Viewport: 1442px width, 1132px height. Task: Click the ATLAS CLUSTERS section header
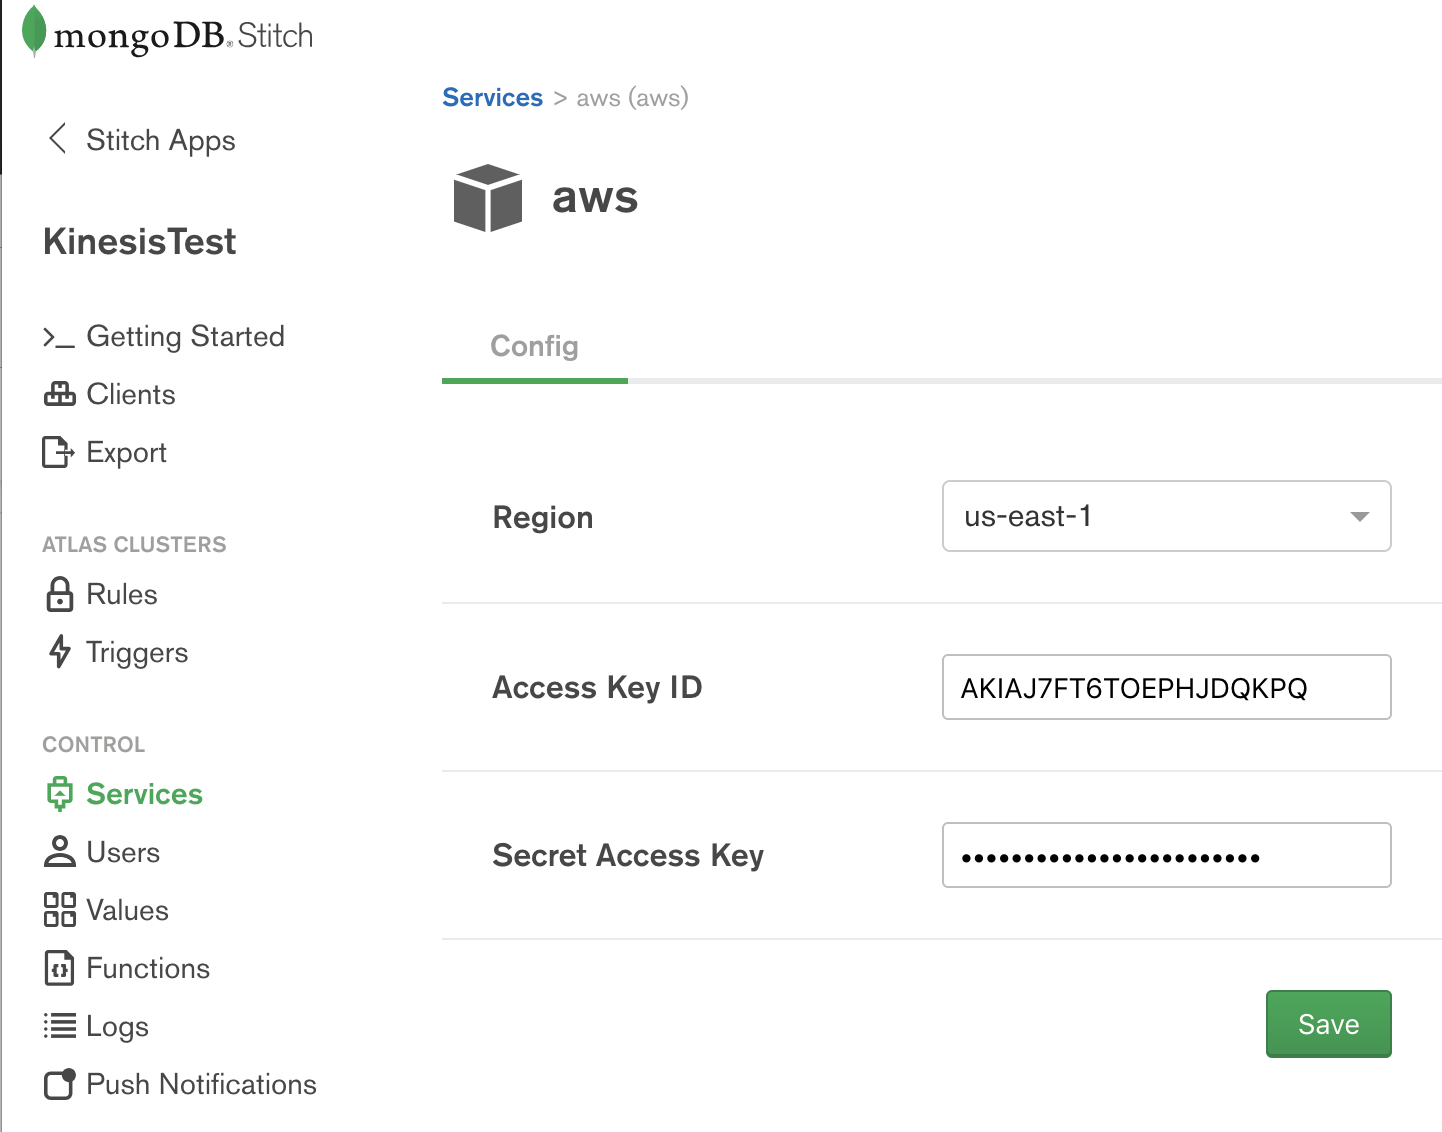(134, 544)
